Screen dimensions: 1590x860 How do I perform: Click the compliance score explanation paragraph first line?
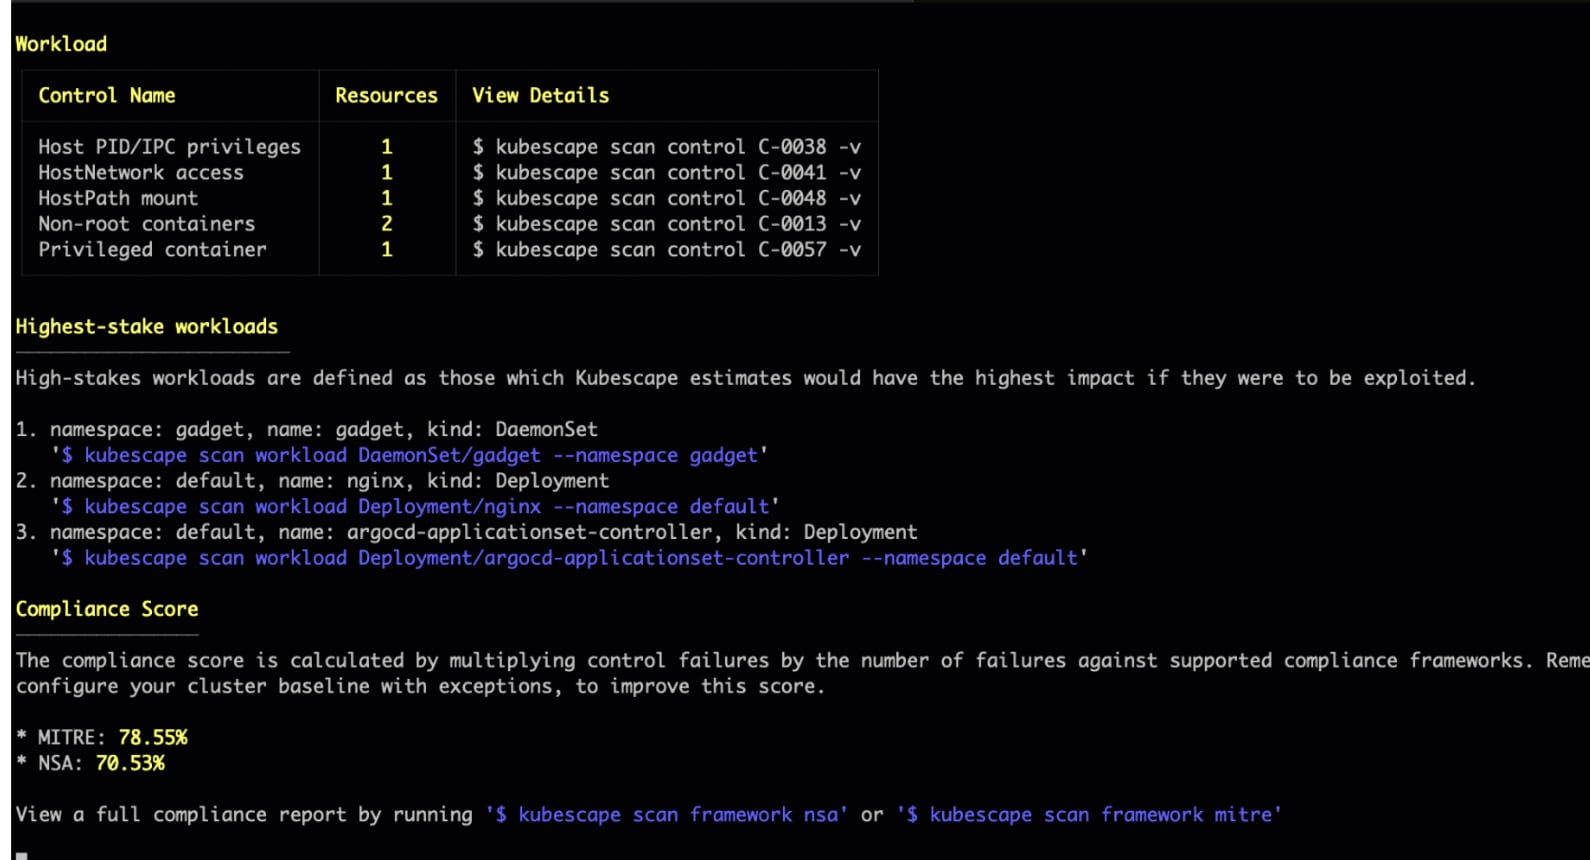point(802,661)
